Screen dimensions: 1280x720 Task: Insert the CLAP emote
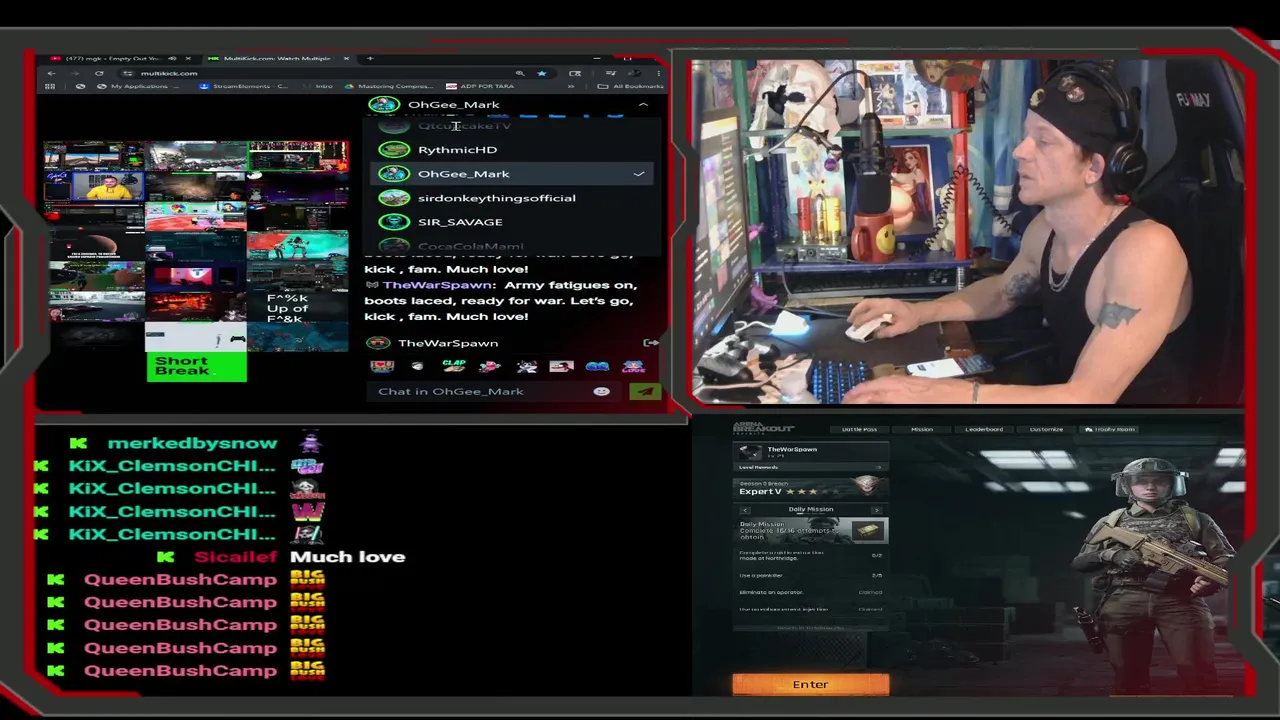pos(453,366)
